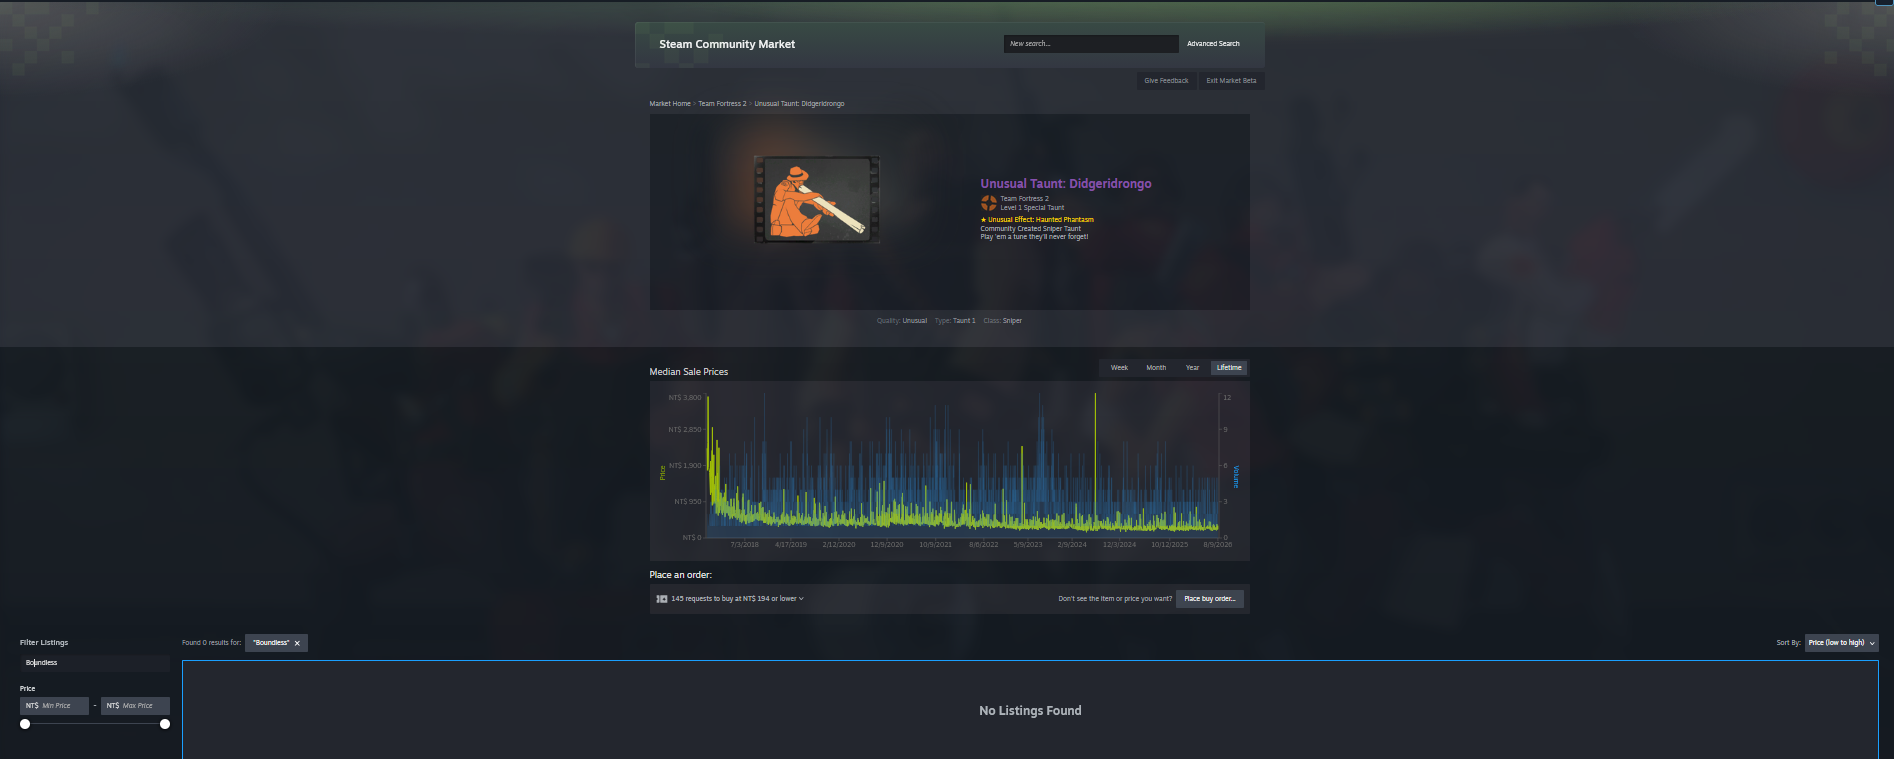
Task: Switch the price chart to Week view
Action: (x=1119, y=368)
